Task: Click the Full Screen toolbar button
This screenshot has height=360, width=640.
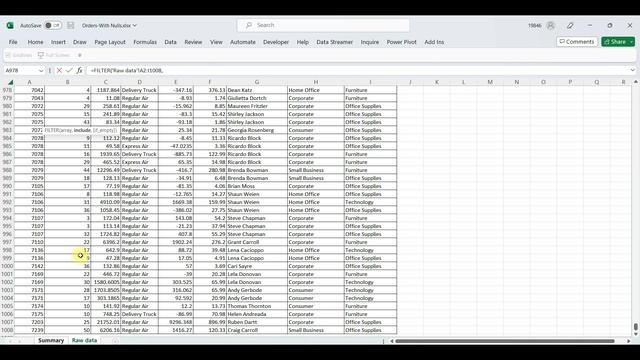Action: click(54, 55)
